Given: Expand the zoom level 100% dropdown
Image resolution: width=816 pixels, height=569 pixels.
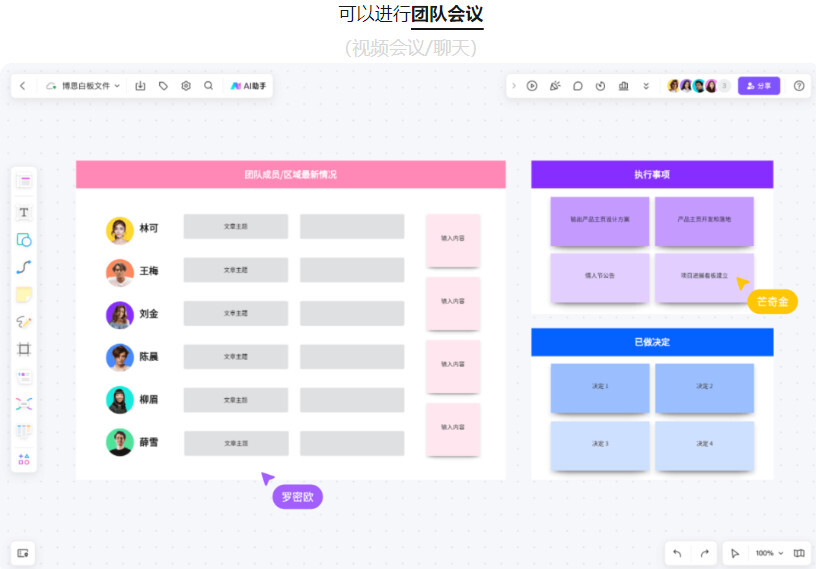Looking at the screenshot, I should click(769, 553).
